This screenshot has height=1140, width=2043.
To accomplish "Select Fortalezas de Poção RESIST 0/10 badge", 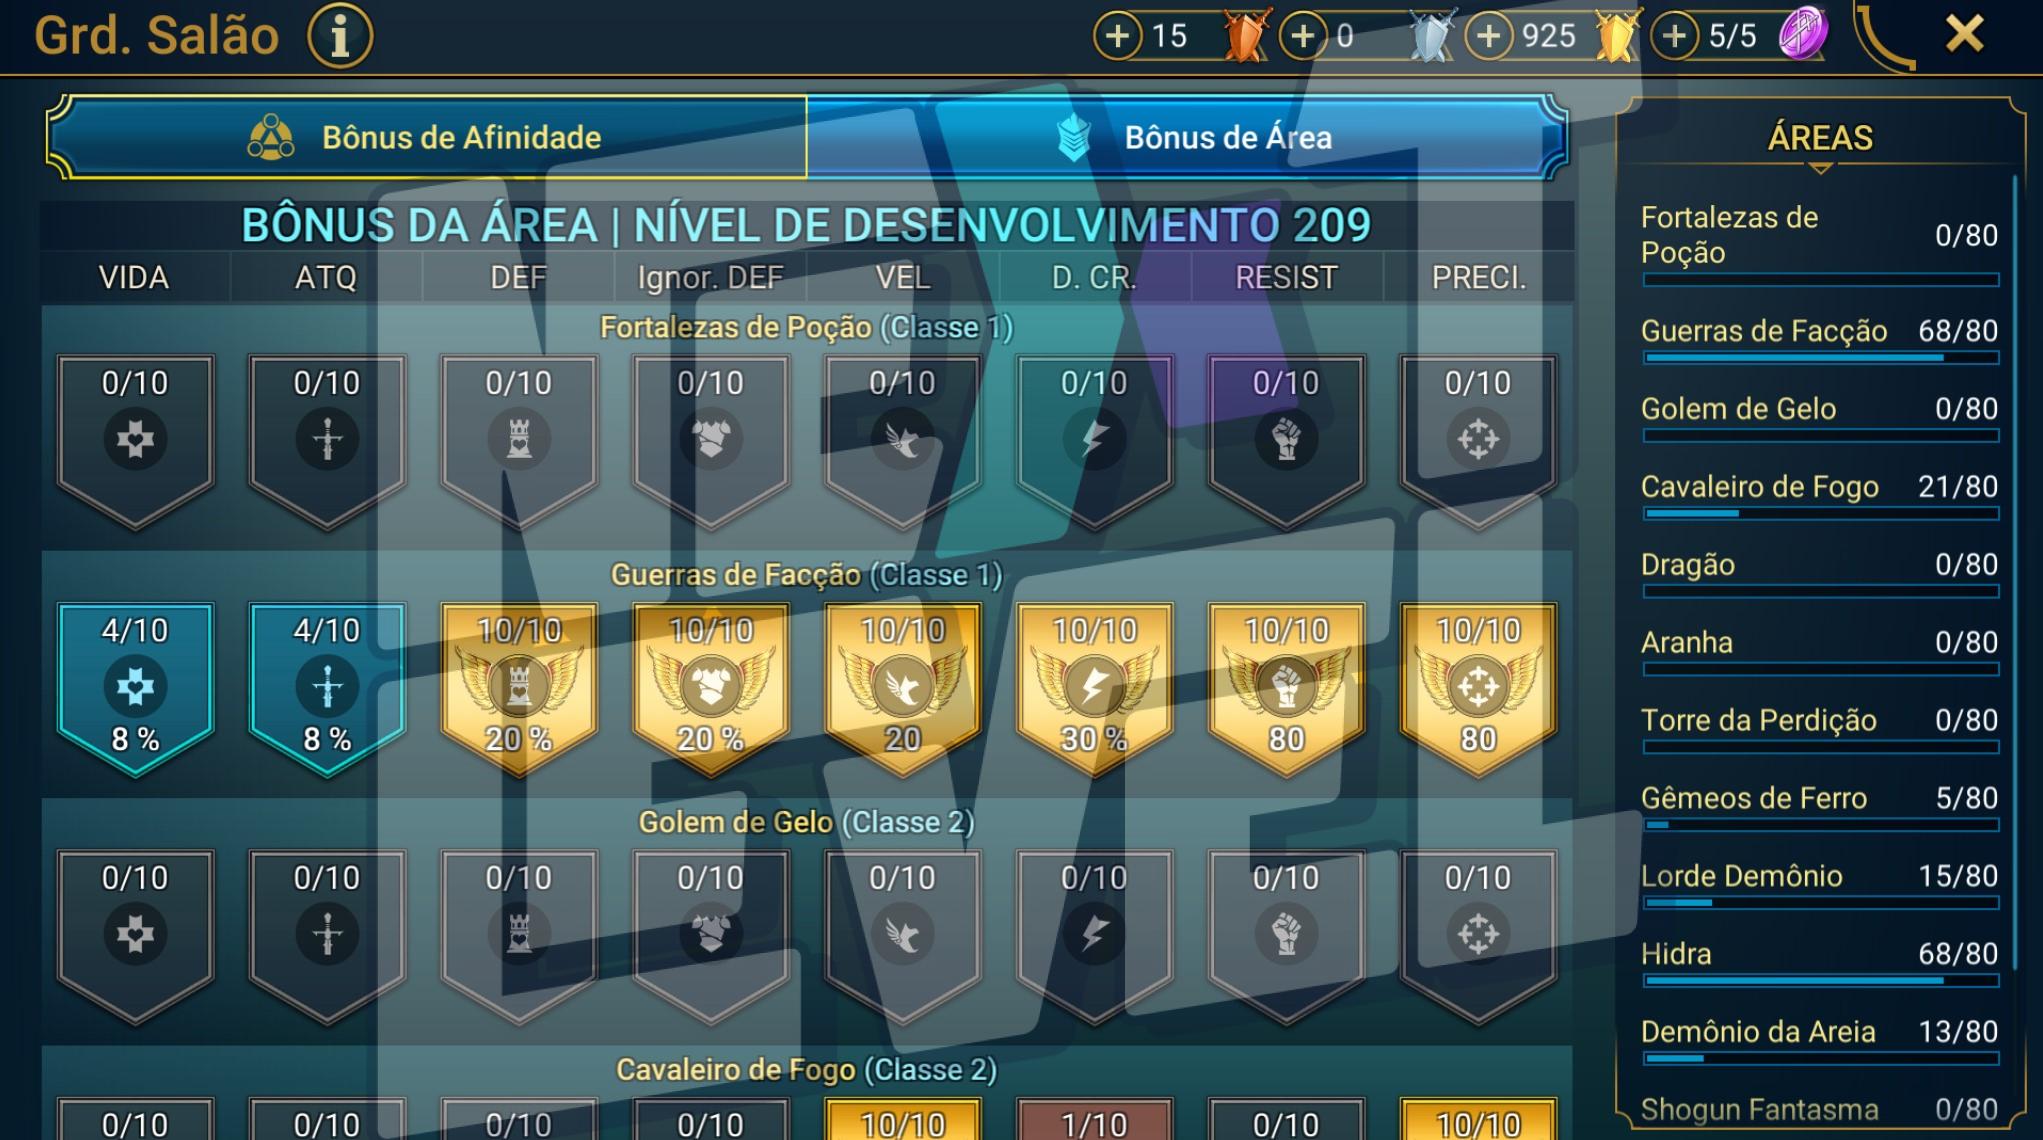I will click(1286, 441).
